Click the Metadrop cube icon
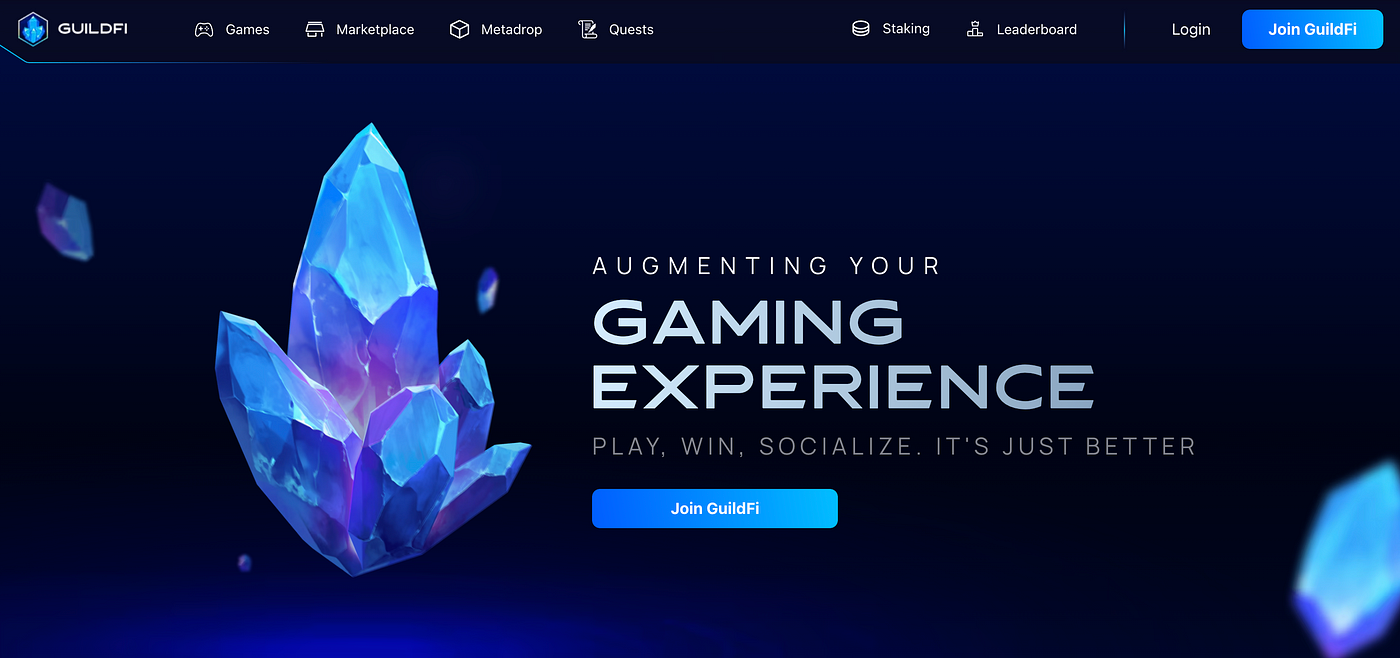This screenshot has width=1400, height=658. 459,29
